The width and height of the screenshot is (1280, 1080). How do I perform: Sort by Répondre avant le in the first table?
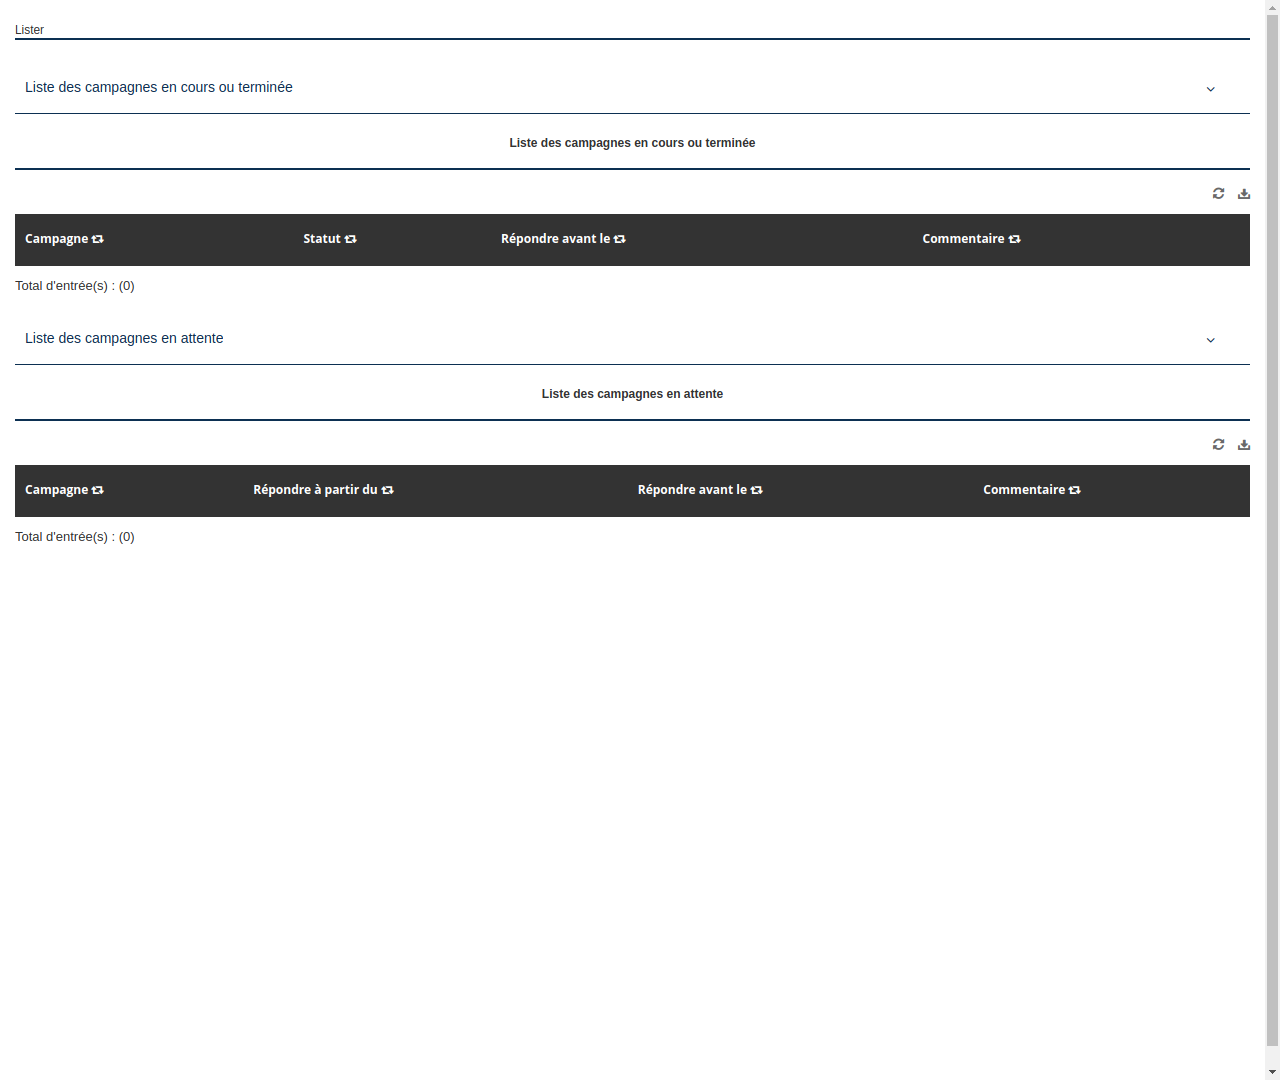(x=620, y=239)
